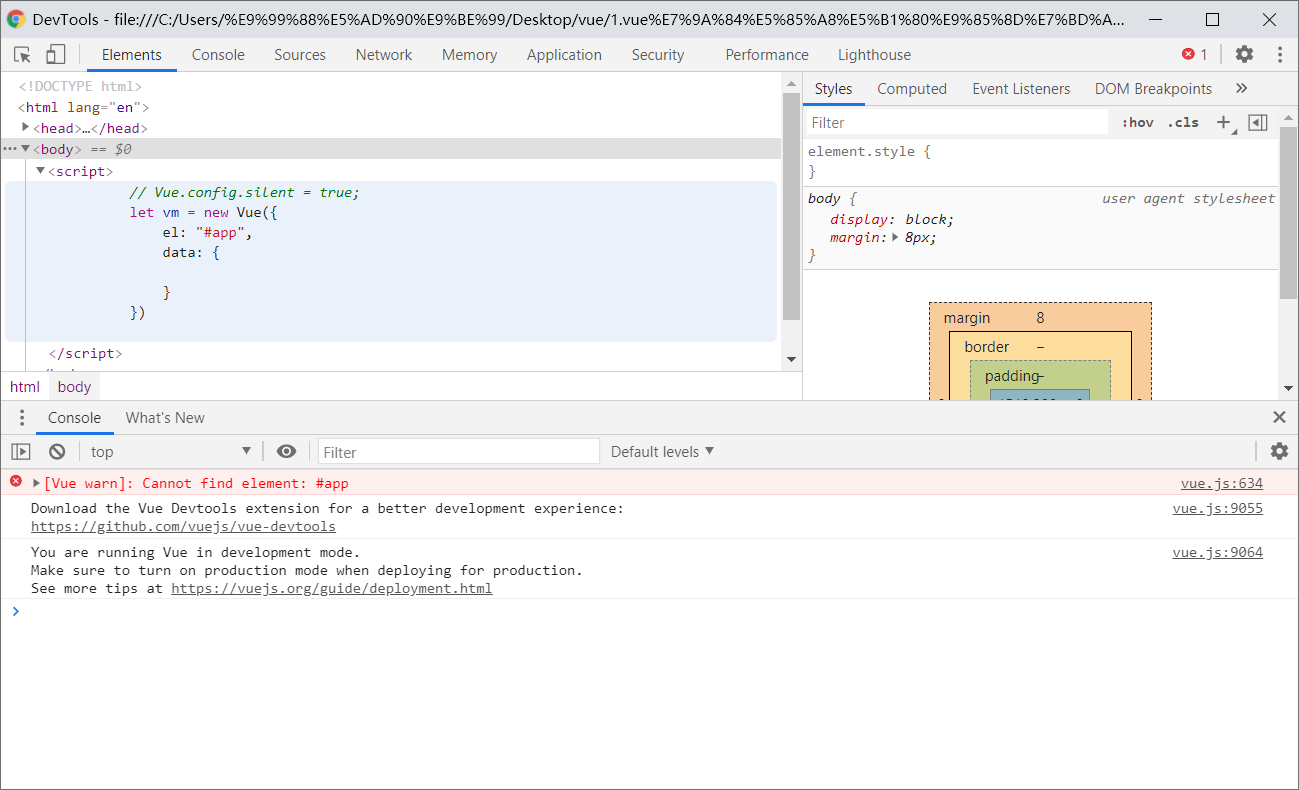The width and height of the screenshot is (1299, 790).
Task: Open the Default levels dropdown
Action: [662, 452]
